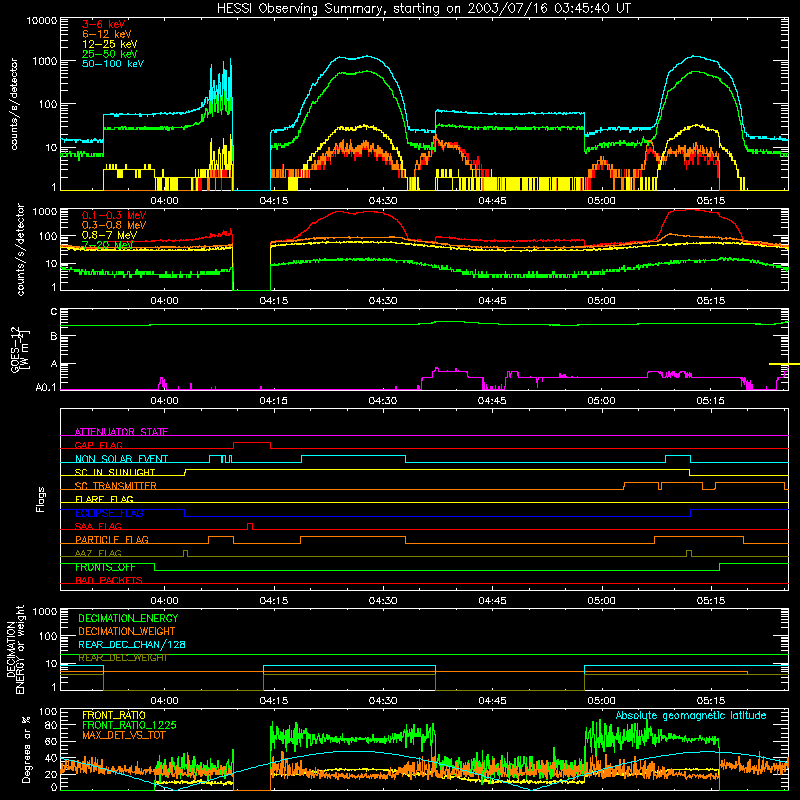Click the 7-20 MeV legend label

(107, 245)
